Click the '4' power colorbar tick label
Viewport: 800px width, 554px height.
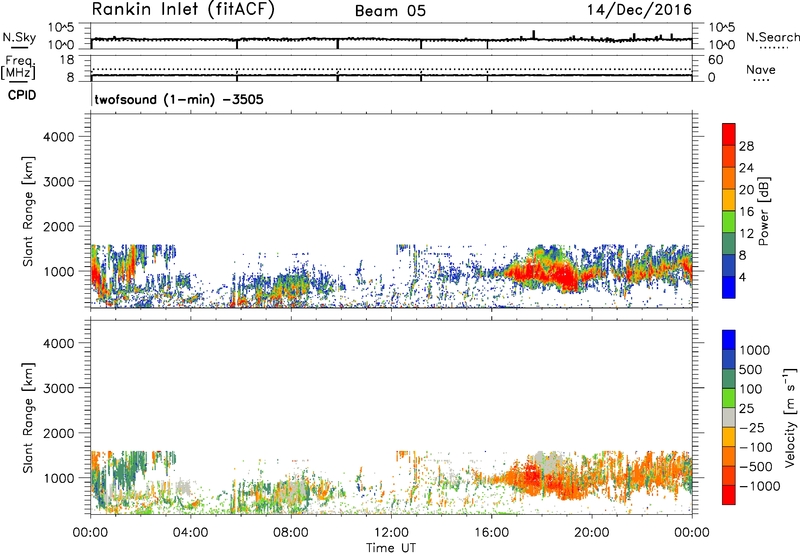[x=743, y=278]
